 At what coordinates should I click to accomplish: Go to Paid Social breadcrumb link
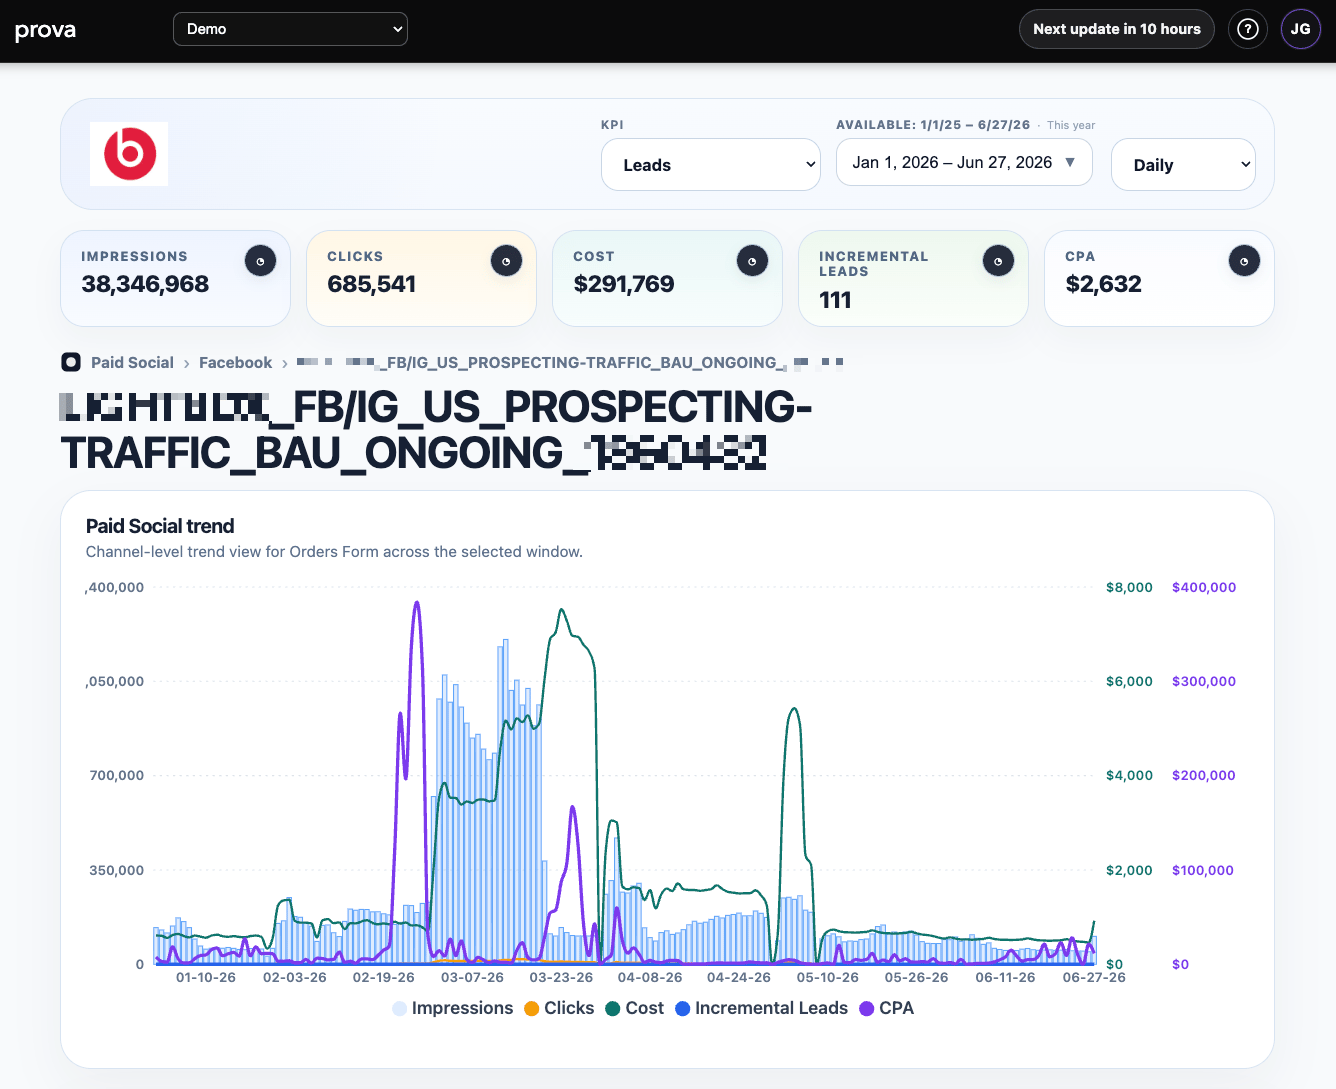(132, 363)
